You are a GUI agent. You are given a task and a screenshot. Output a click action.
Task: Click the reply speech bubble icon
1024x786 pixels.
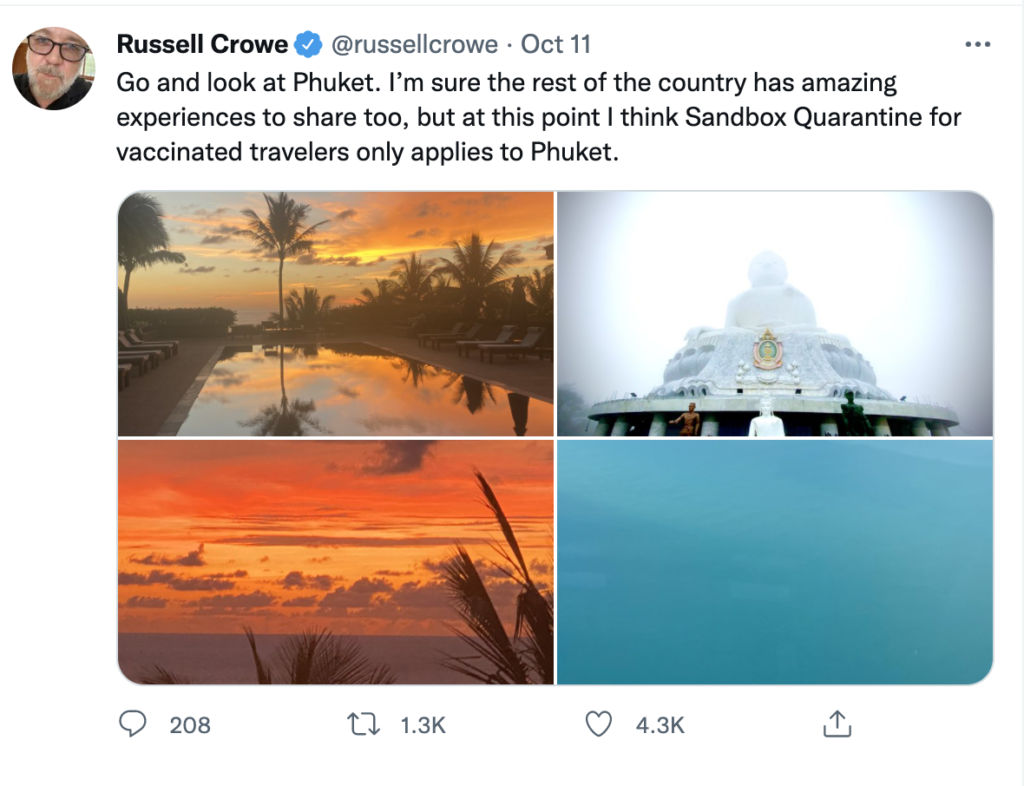pos(133,724)
